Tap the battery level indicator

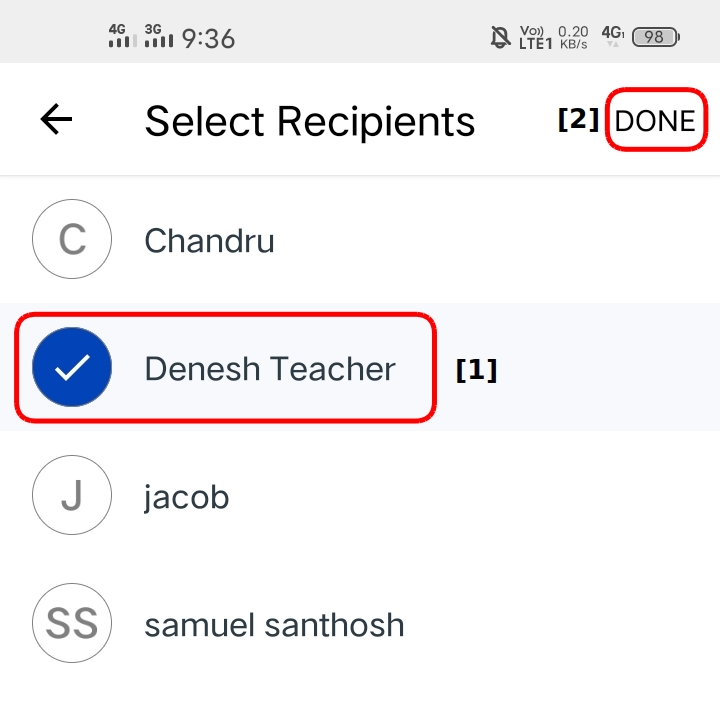coord(656,38)
